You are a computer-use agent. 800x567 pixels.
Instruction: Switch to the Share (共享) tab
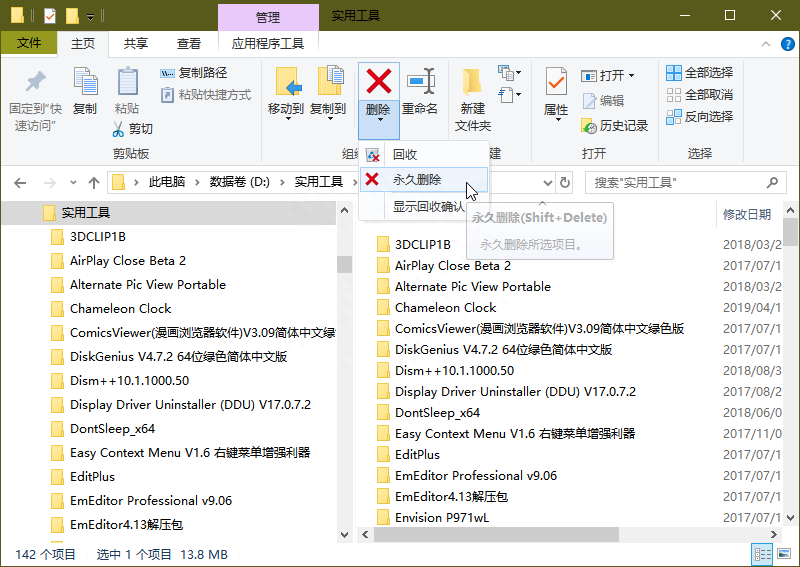click(136, 44)
